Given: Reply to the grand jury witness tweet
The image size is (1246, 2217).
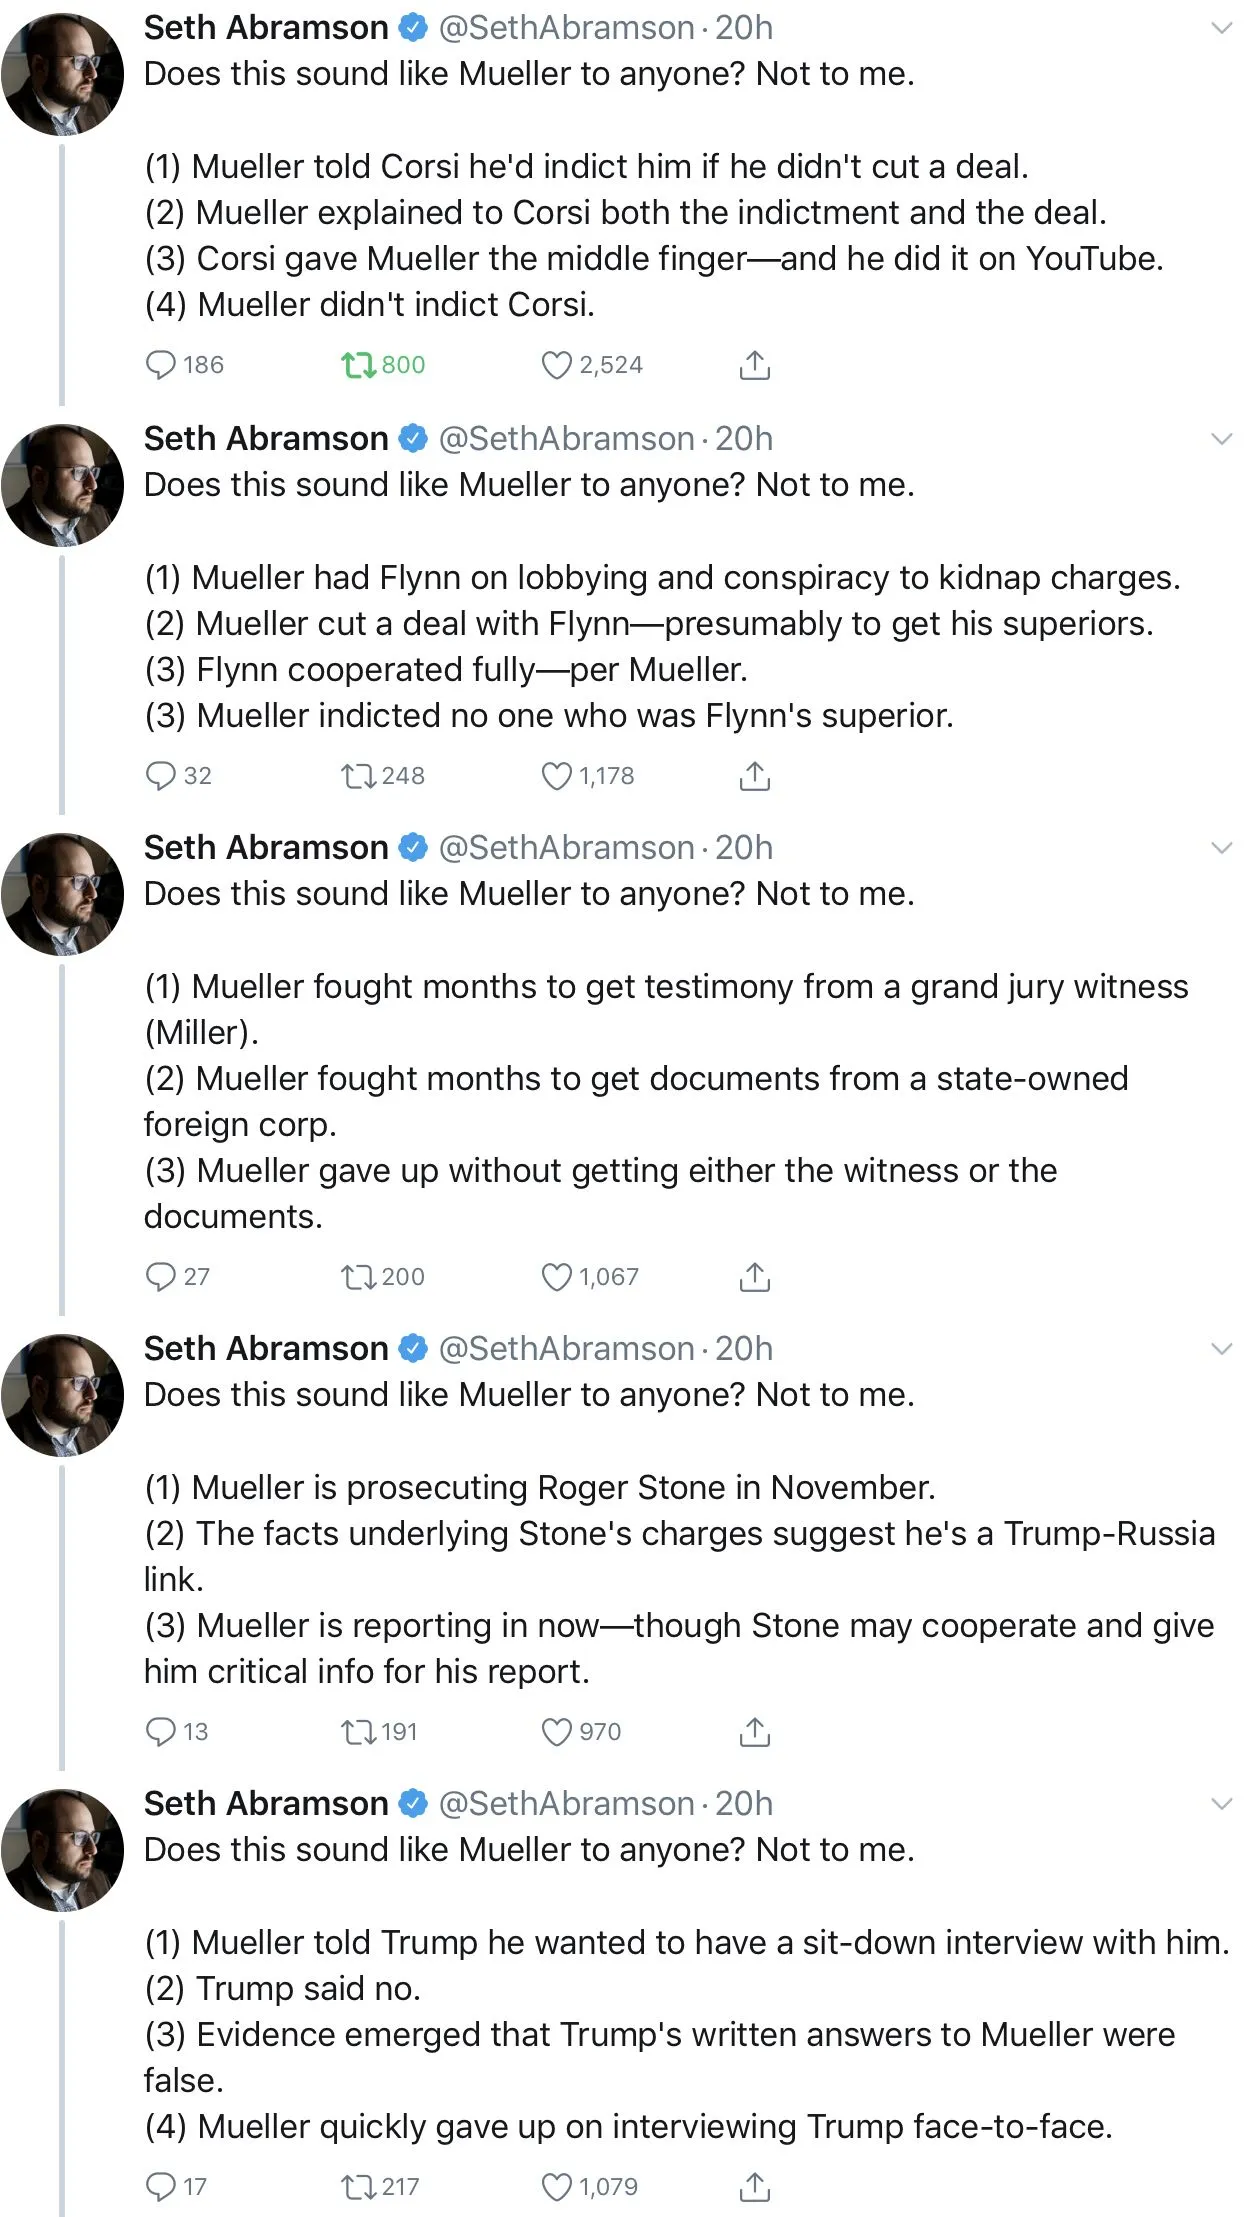Looking at the screenshot, I should (161, 1277).
